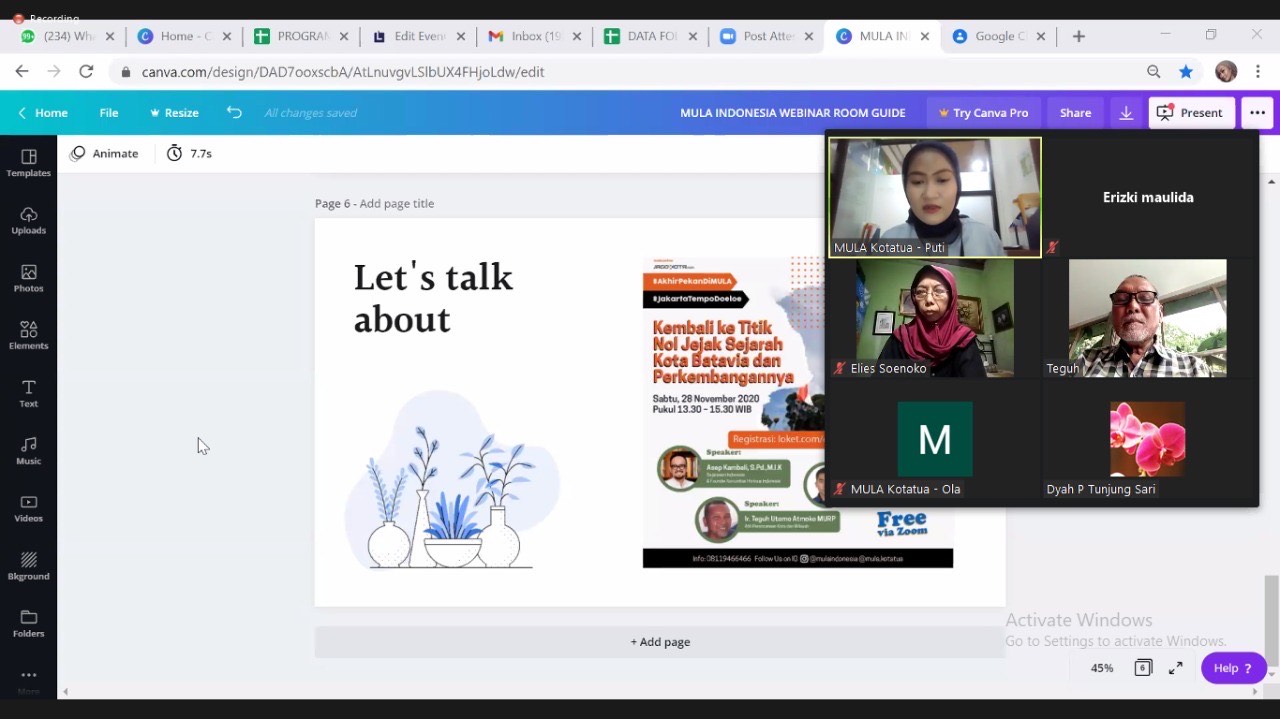This screenshot has height=719, width=1280.
Task: Click the Animate button
Action: click(104, 153)
